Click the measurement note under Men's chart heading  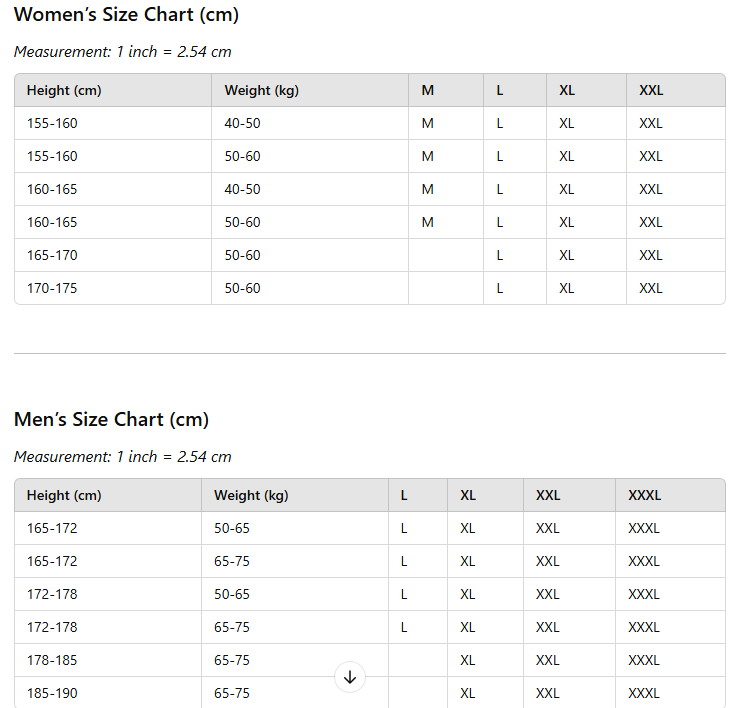[122, 457]
